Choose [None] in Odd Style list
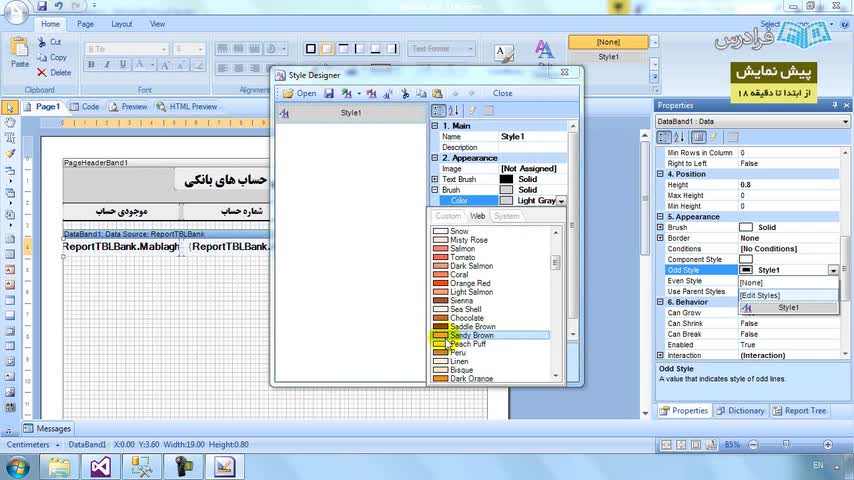The image size is (854, 480). point(788,283)
